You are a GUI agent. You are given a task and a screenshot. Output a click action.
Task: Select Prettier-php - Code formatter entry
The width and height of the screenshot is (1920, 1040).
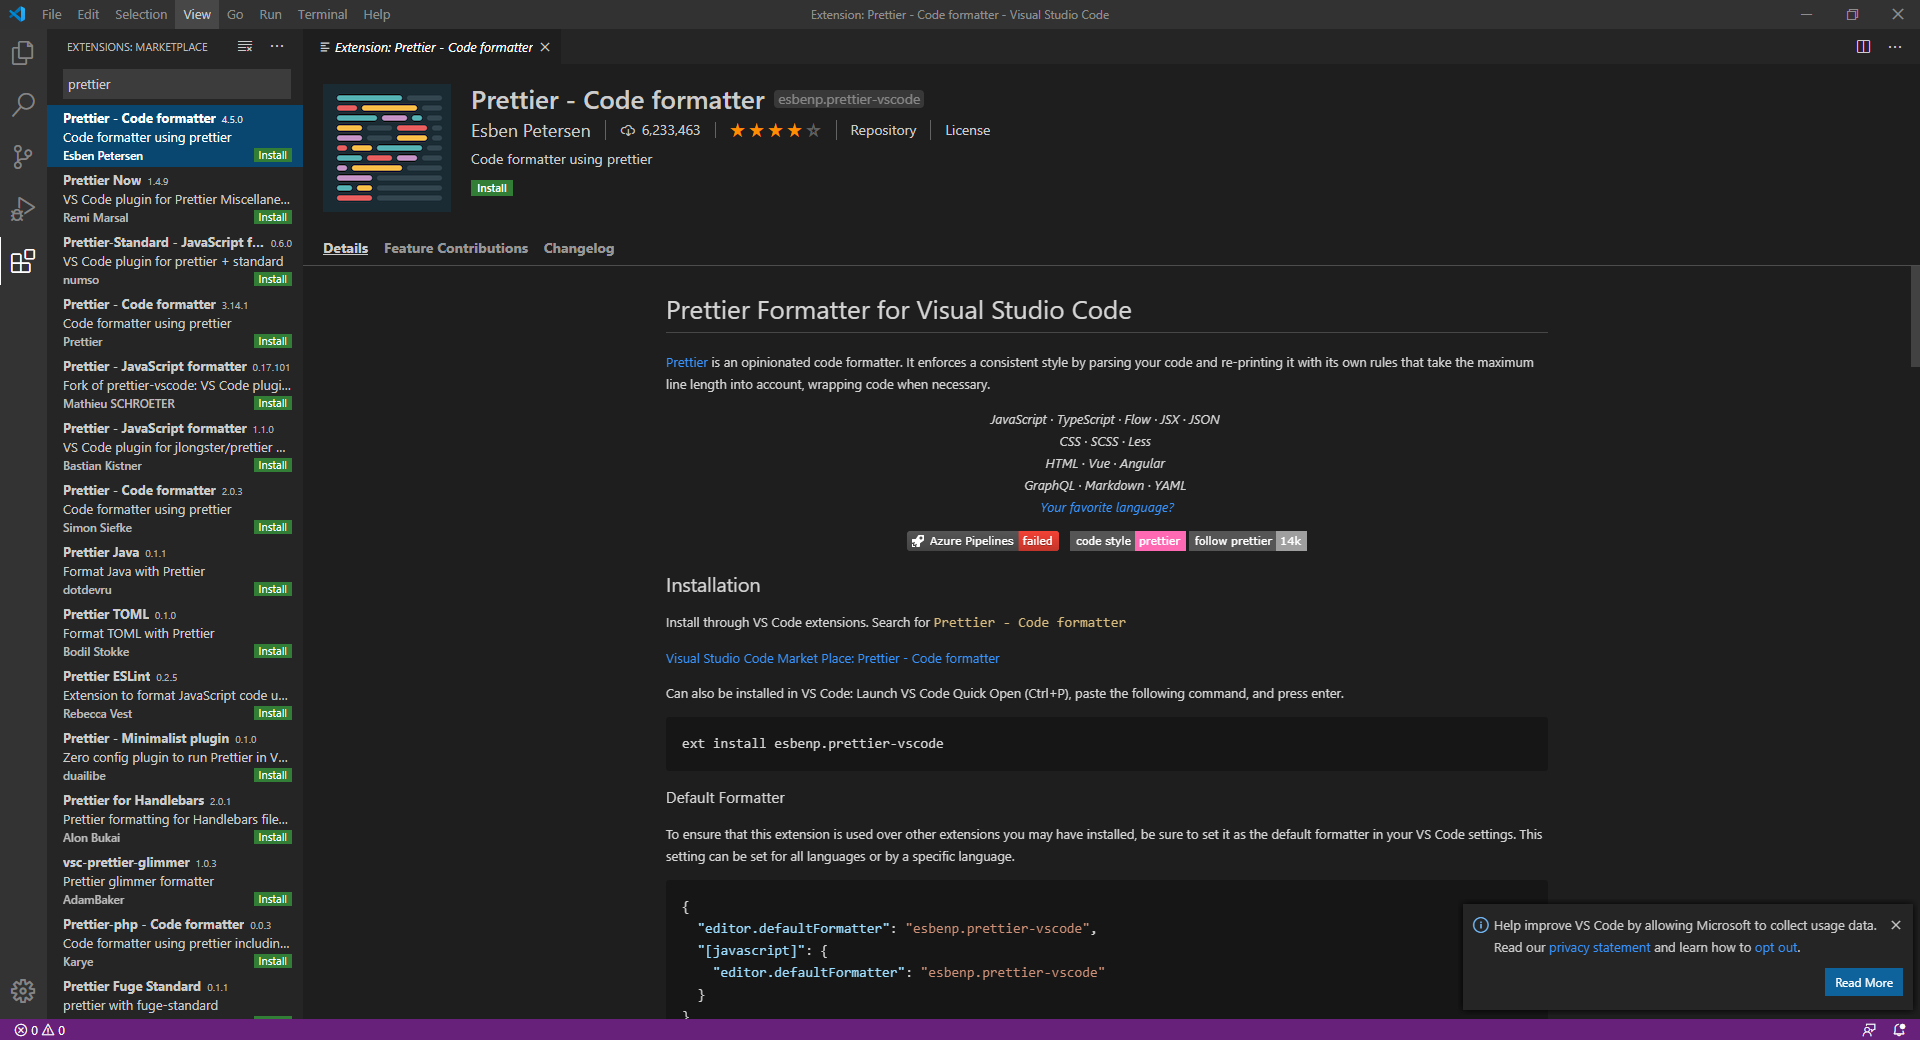click(x=175, y=942)
